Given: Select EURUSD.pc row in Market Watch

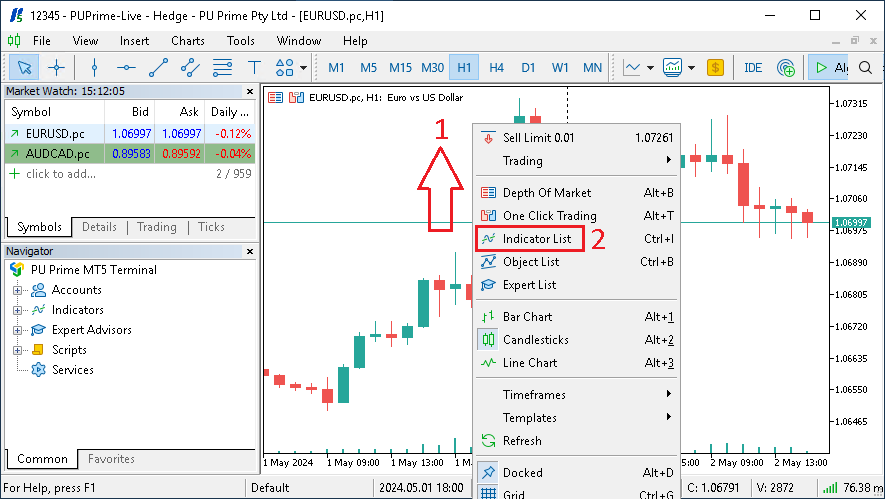Looking at the screenshot, I should coord(130,134).
